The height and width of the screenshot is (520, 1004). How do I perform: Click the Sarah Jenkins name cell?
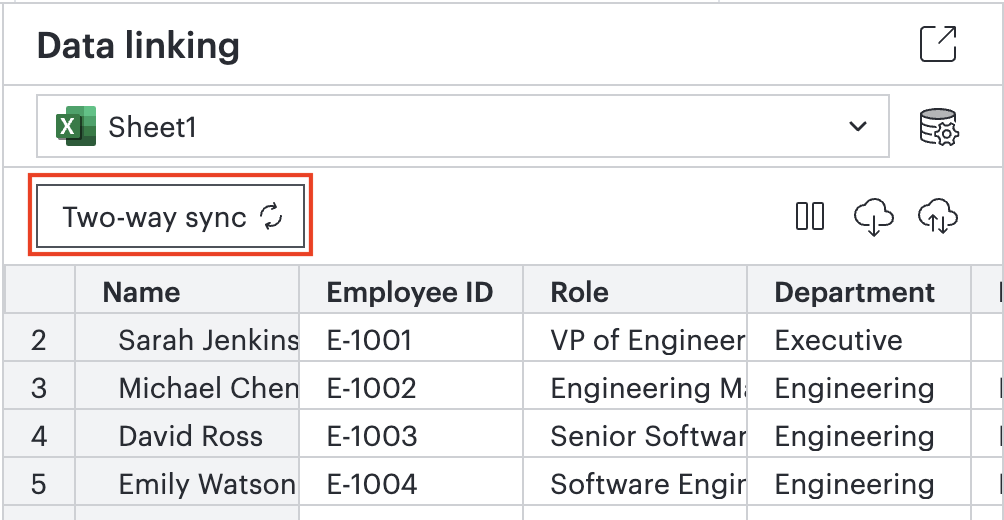(187, 340)
